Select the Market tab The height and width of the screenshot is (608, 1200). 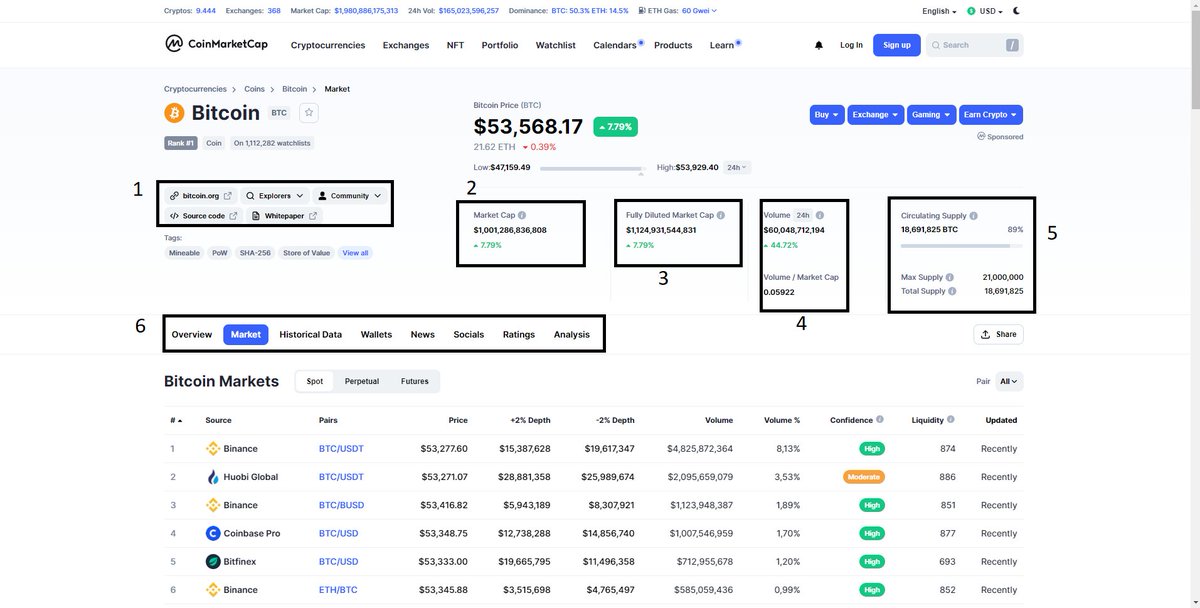pyautogui.click(x=246, y=335)
